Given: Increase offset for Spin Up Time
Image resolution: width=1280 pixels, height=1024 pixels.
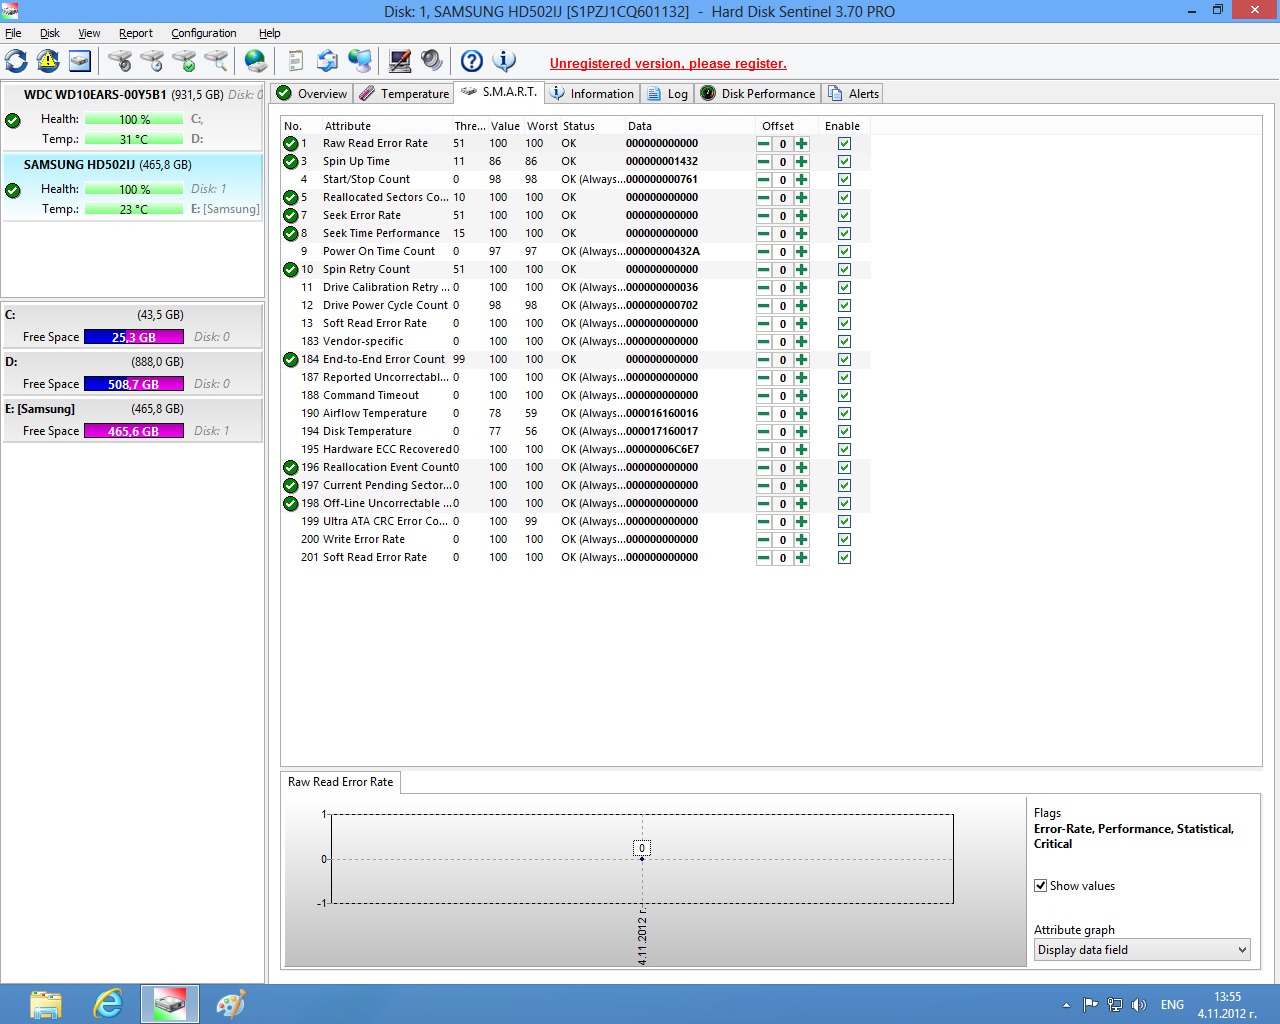Looking at the screenshot, I should (802, 162).
